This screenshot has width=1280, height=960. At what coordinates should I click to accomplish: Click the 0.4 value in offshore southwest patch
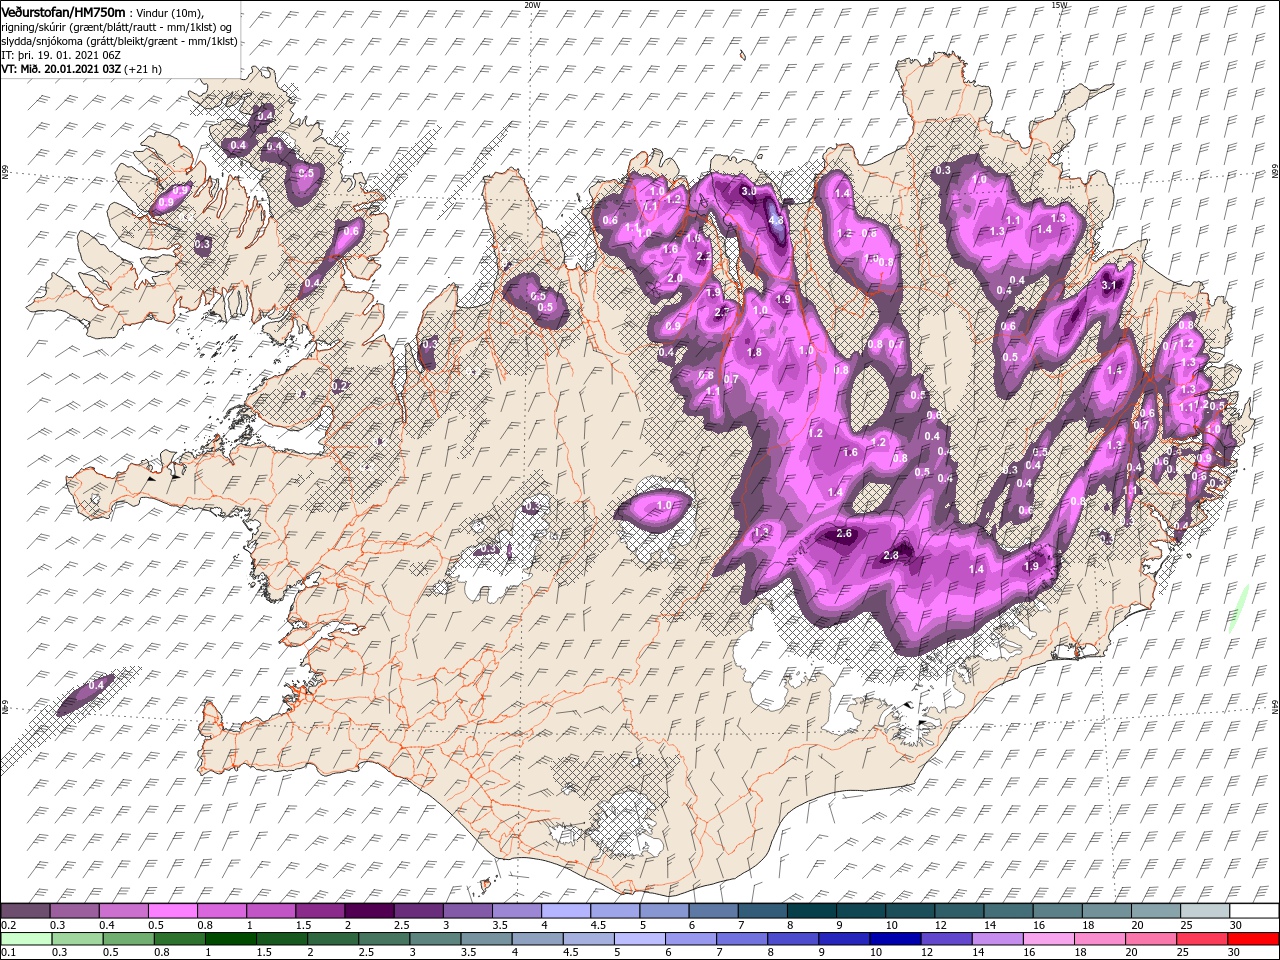point(97,685)
